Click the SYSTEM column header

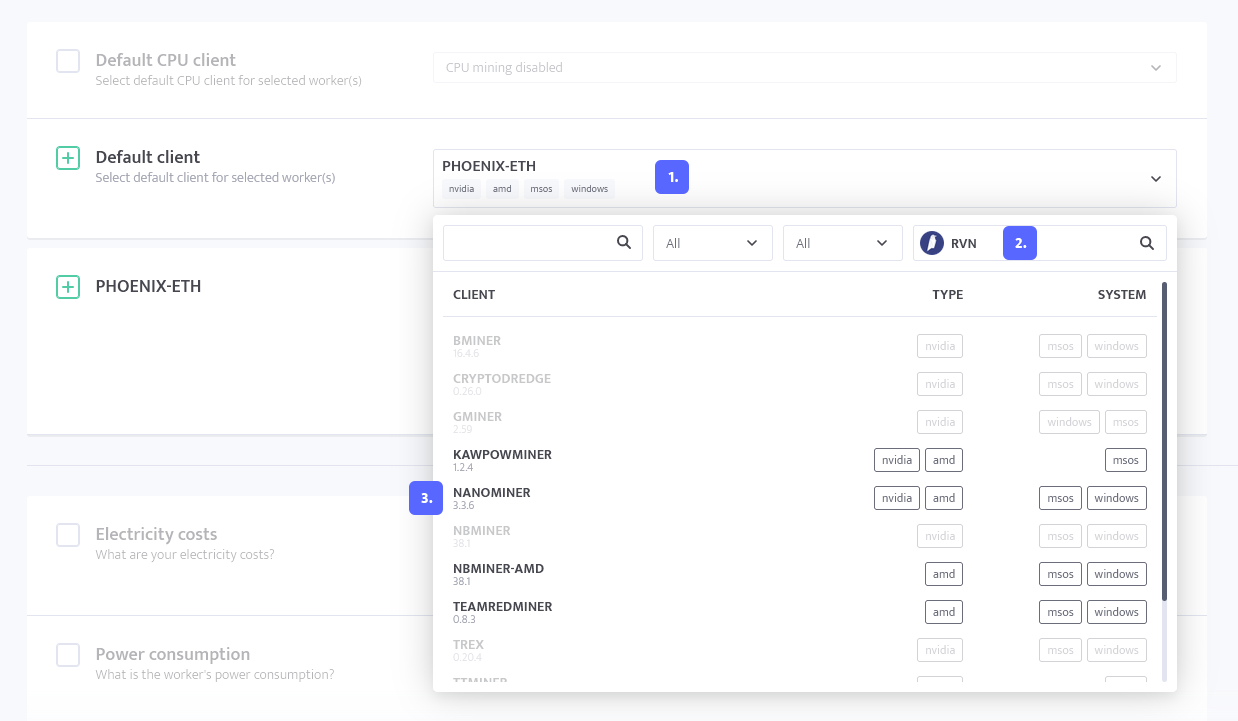1122,295
